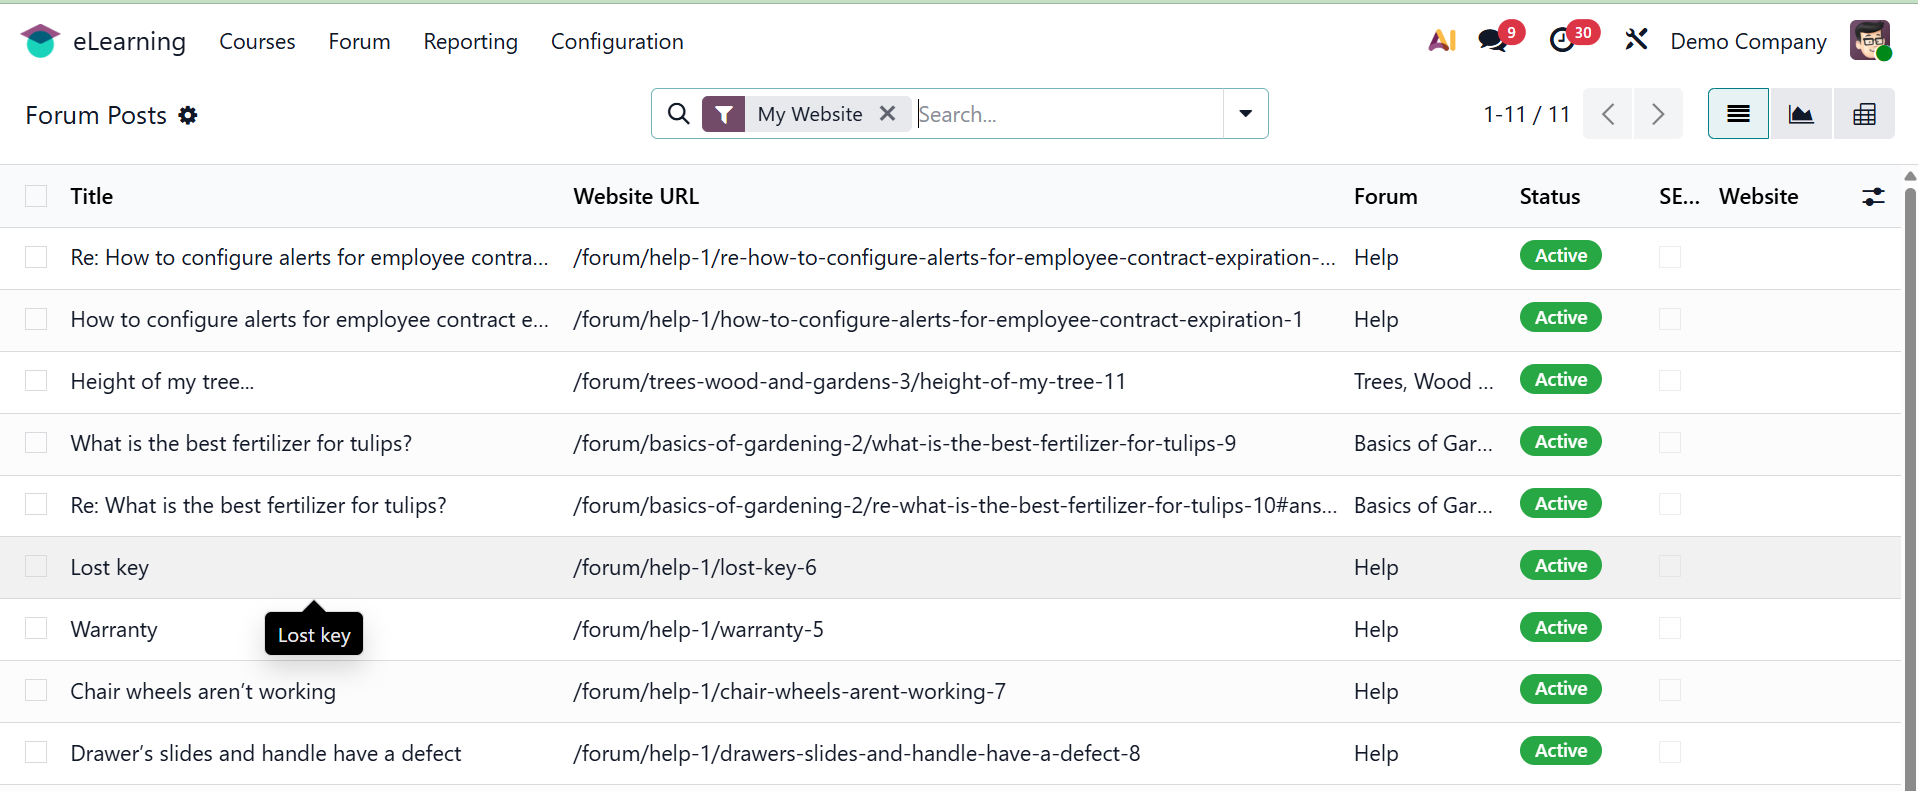Viewport: 1918px width, 791px height.
Task: Open the AI assistant icon
Action: (1441, 41)
